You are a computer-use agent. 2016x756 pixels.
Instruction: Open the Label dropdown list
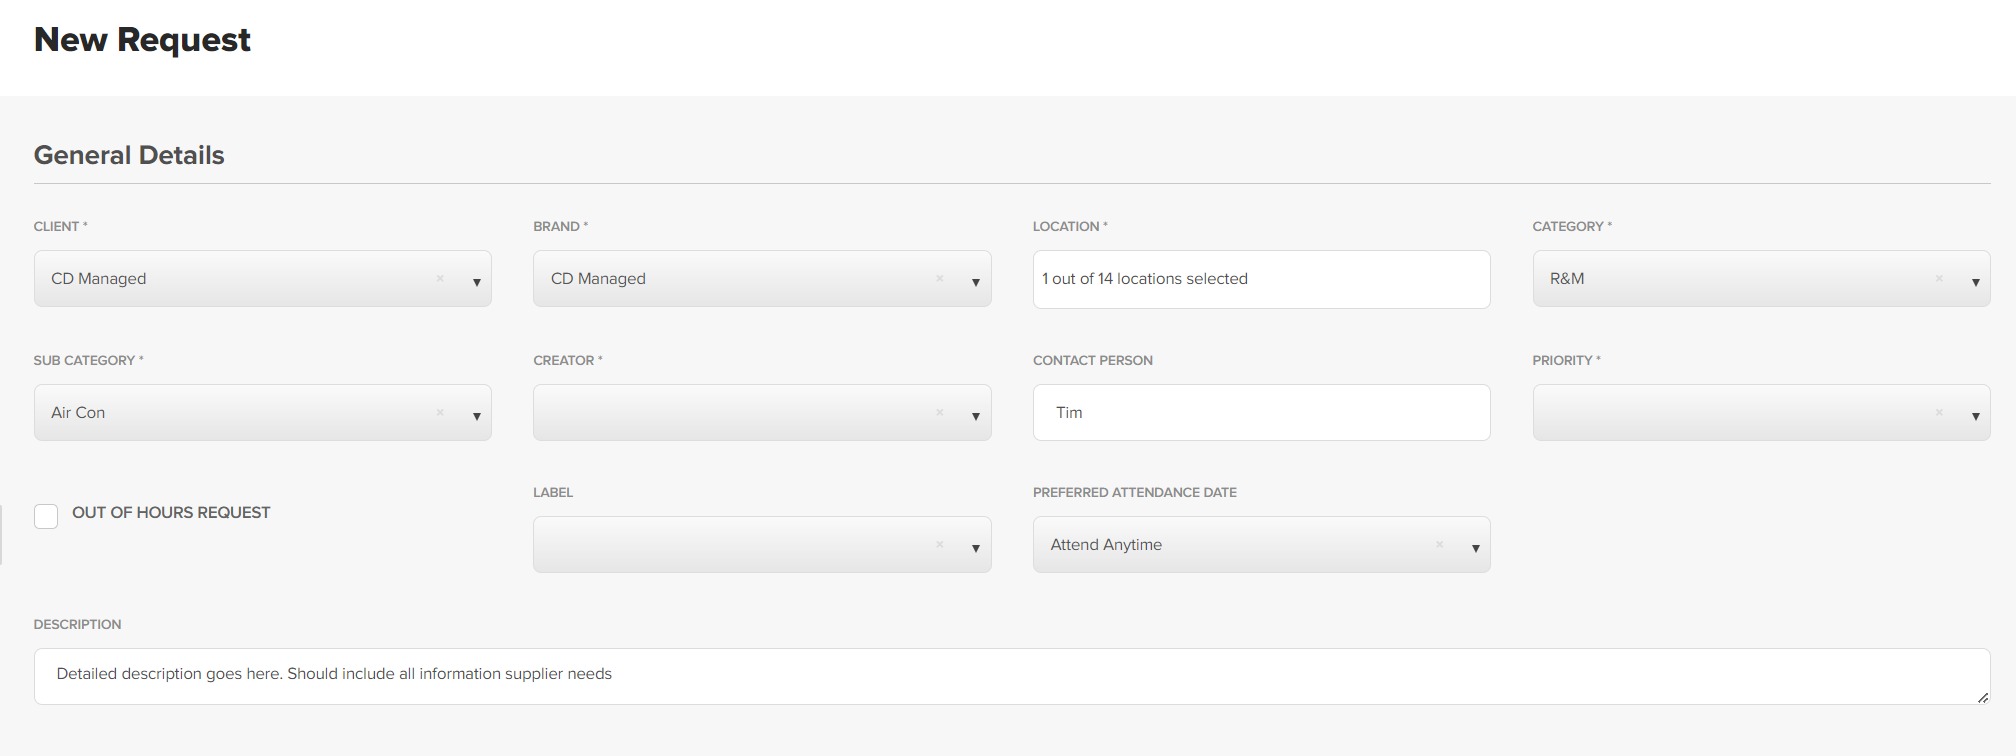(975, 548)
